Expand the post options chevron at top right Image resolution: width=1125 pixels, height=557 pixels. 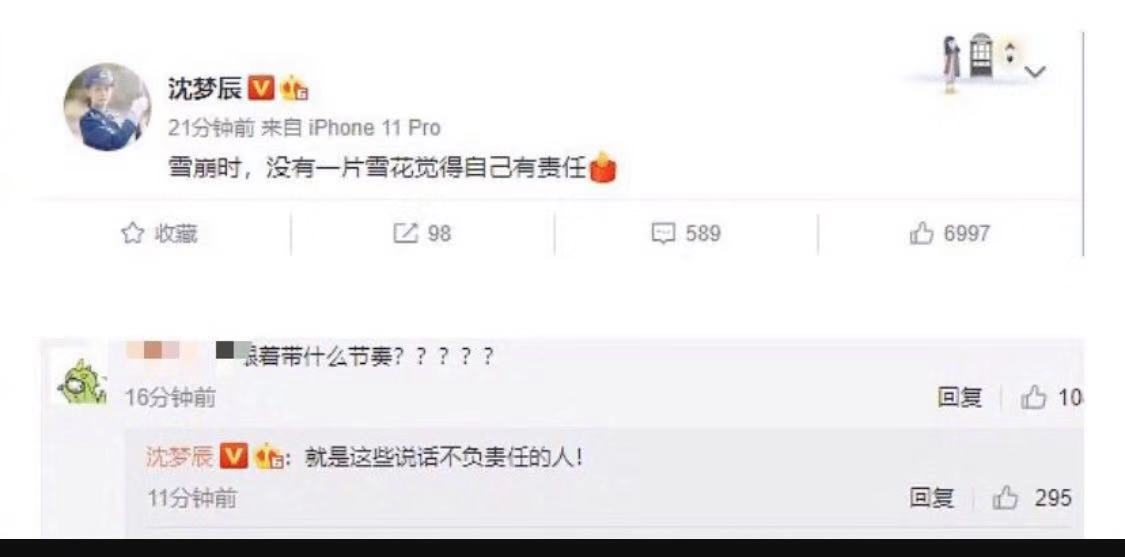[x=1035, y=71]
